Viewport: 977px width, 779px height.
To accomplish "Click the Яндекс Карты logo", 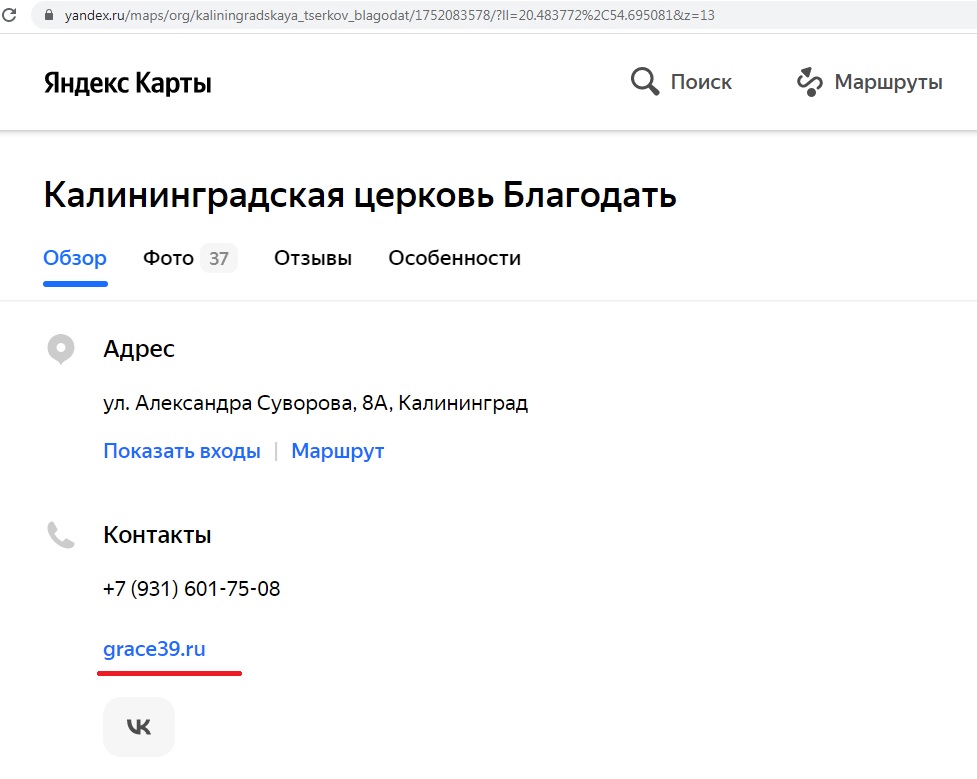I will tap(127, 83).
